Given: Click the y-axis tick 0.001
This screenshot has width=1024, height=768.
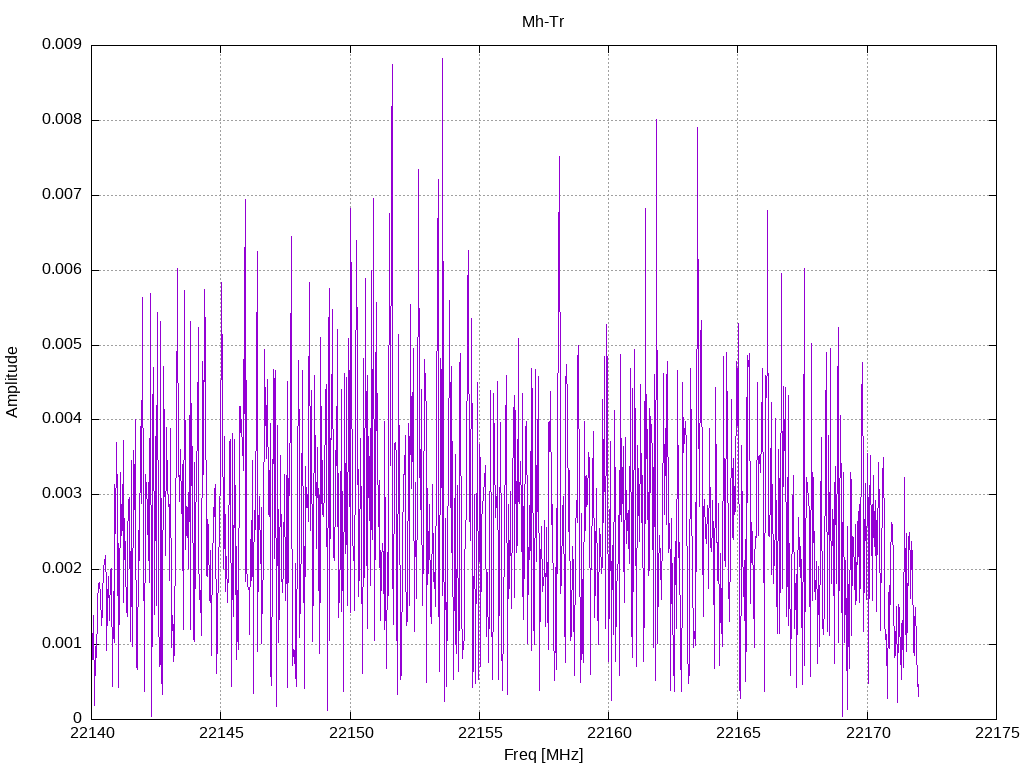Looking at the screenshot, I should pyautogui.click(x=62, y=643).
